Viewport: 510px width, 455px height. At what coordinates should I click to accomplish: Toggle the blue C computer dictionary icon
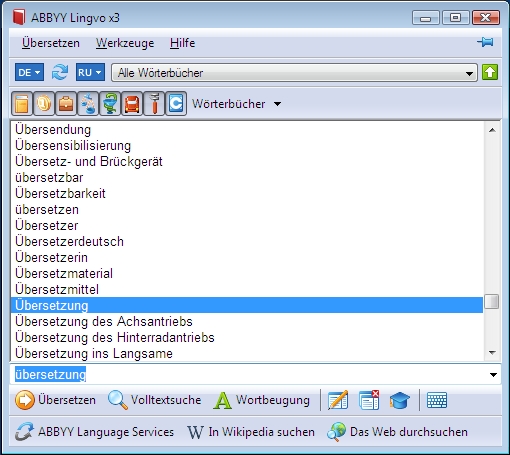[176, 104]
